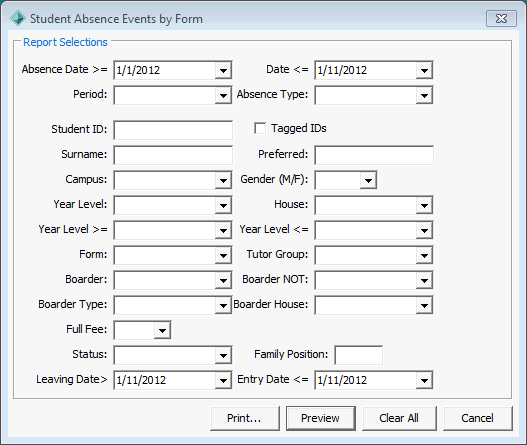Enable the Tagged IDs checkbox
This screenshot has width=527, height=445.
coord(260,128)
